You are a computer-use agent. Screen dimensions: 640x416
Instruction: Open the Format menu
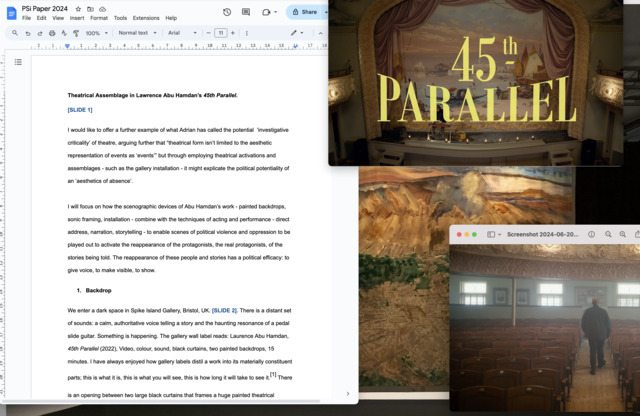pyautogui.click(x=99, y=18)
